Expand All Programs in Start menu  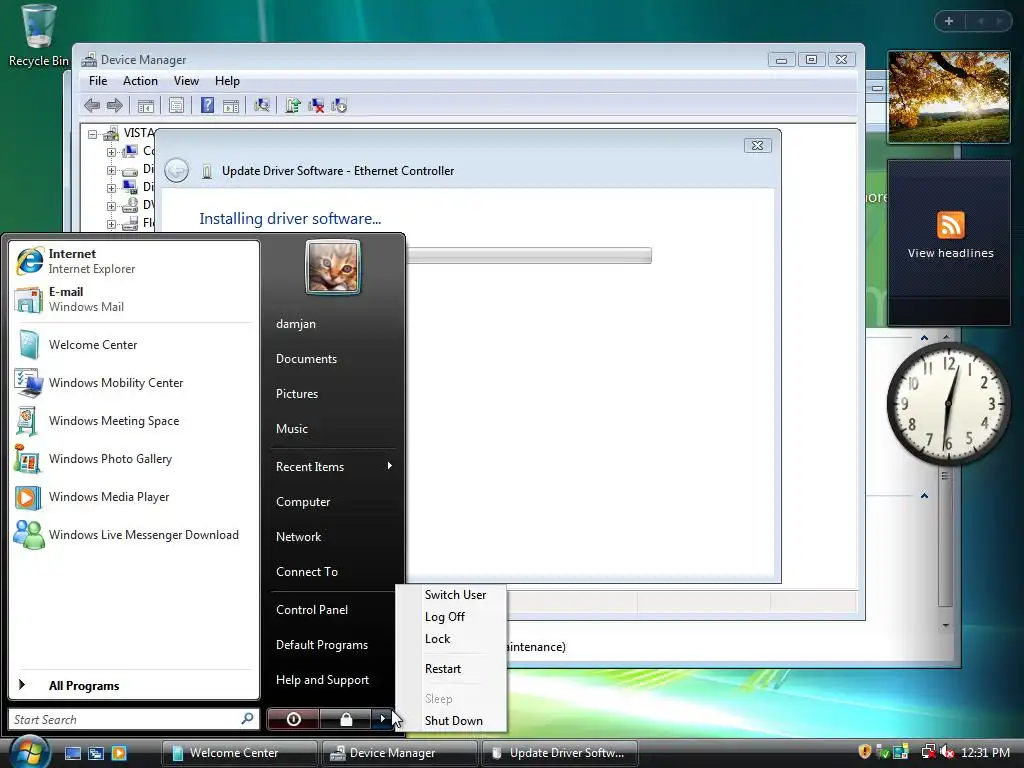134,685
